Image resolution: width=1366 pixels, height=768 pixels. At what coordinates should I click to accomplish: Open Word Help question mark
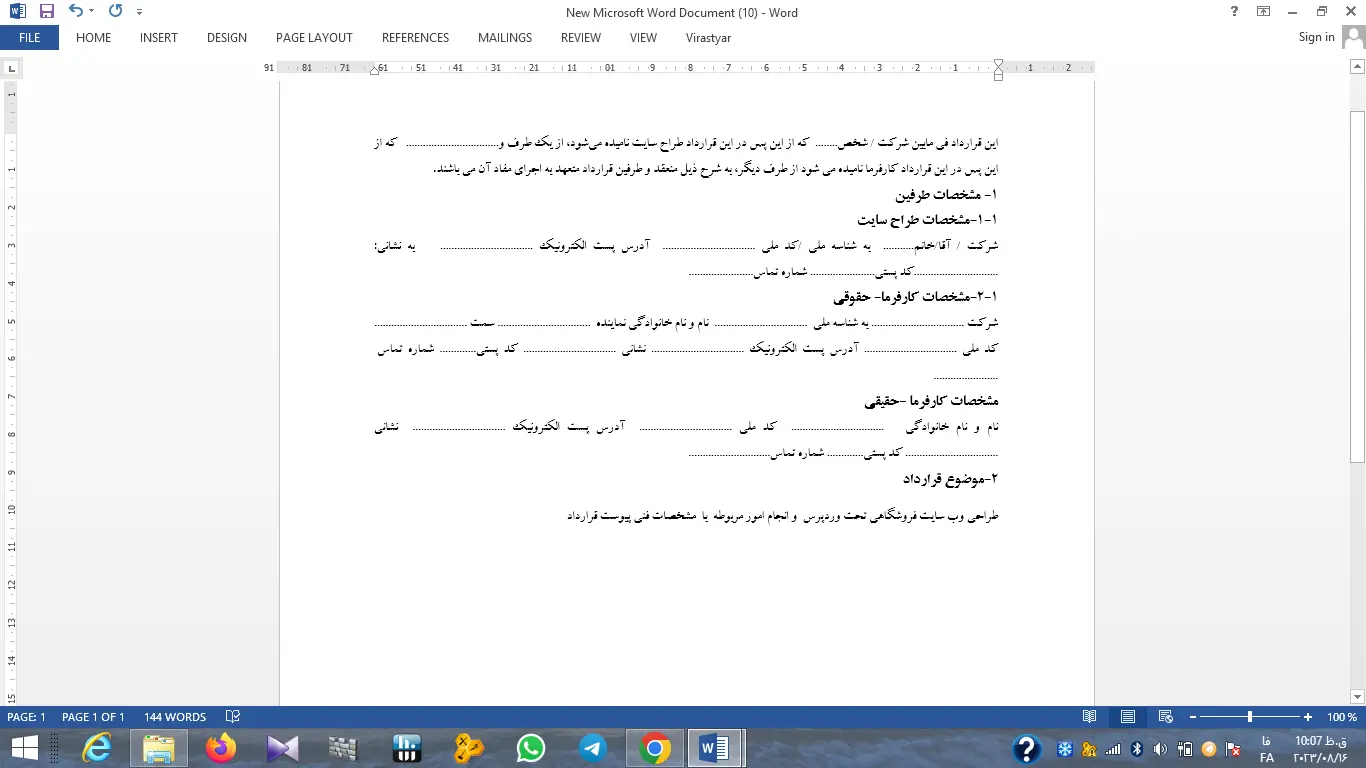pos(1234,12)
